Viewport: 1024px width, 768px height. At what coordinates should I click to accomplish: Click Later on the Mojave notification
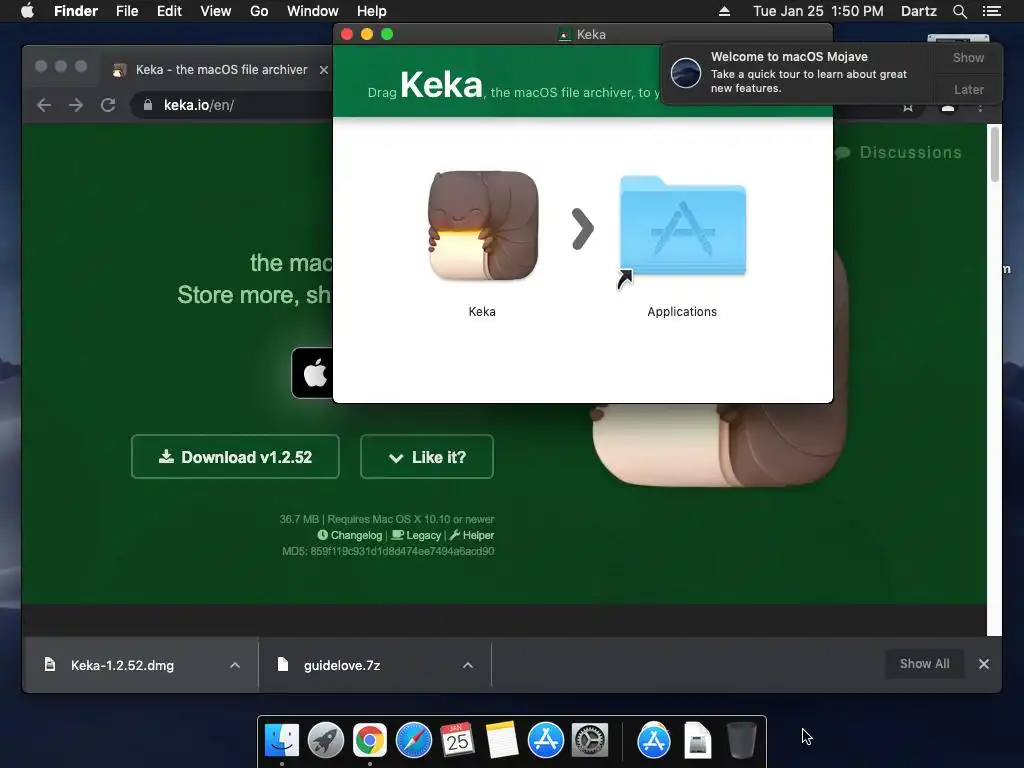click(x=968, y=89)
